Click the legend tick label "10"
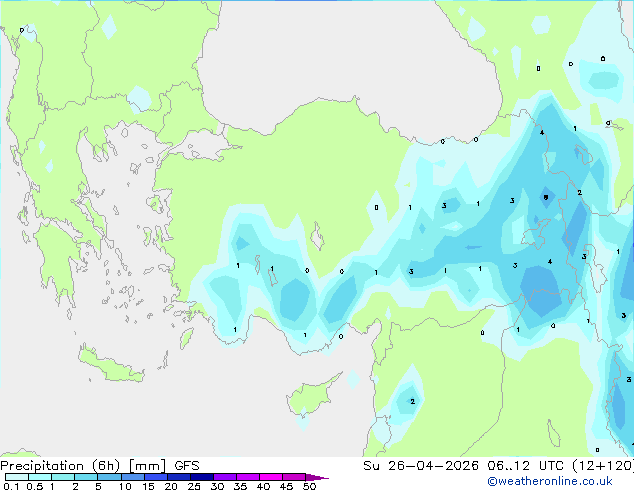 tap(125, 486)
